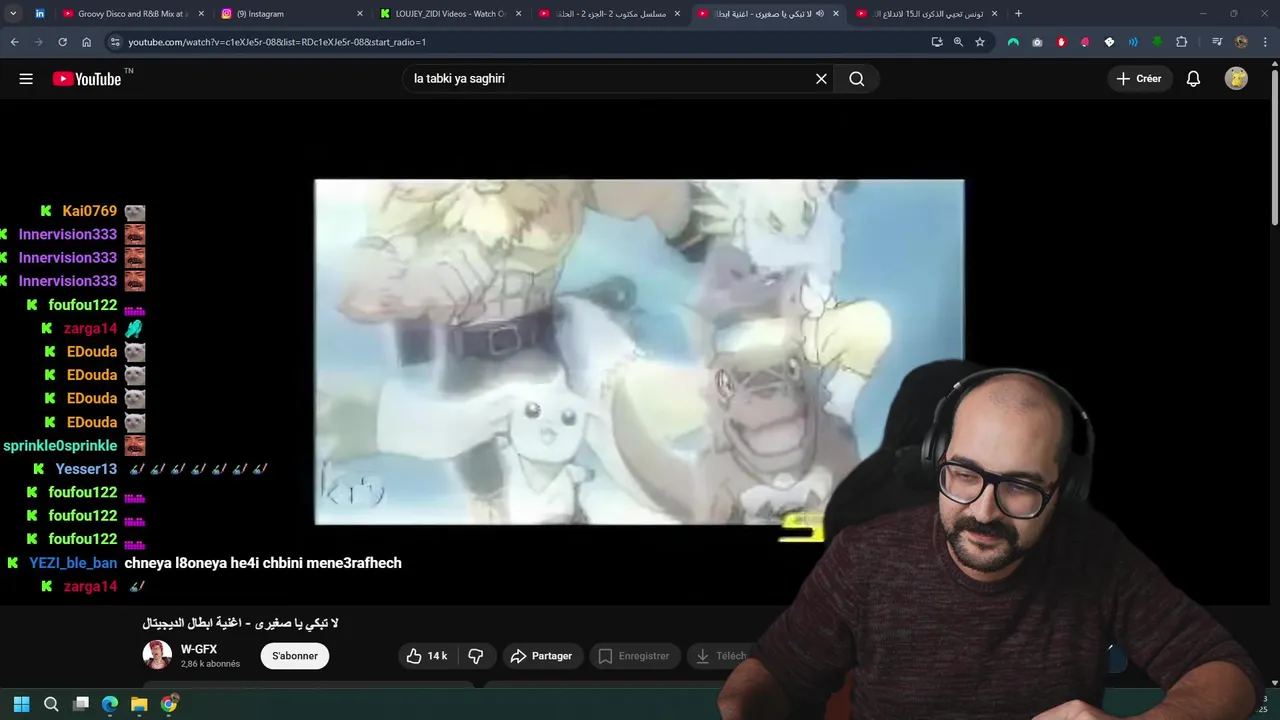This screenshot has width=1280, height=720.
Task: Go to the YouTube home logo
Action: pos(87,79)
